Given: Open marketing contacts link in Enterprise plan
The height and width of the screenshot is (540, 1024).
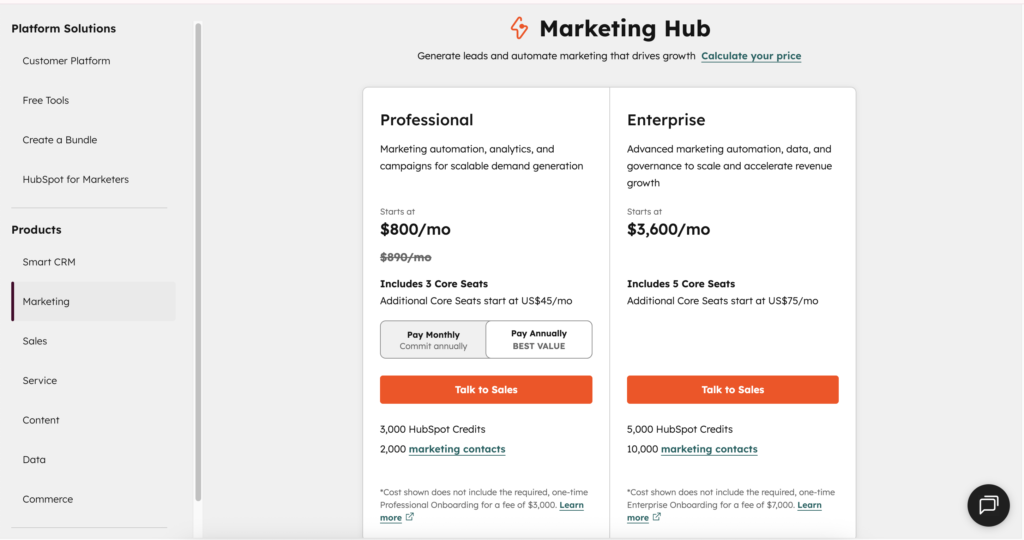Looking at the screenshot, I should pos(709,449).
